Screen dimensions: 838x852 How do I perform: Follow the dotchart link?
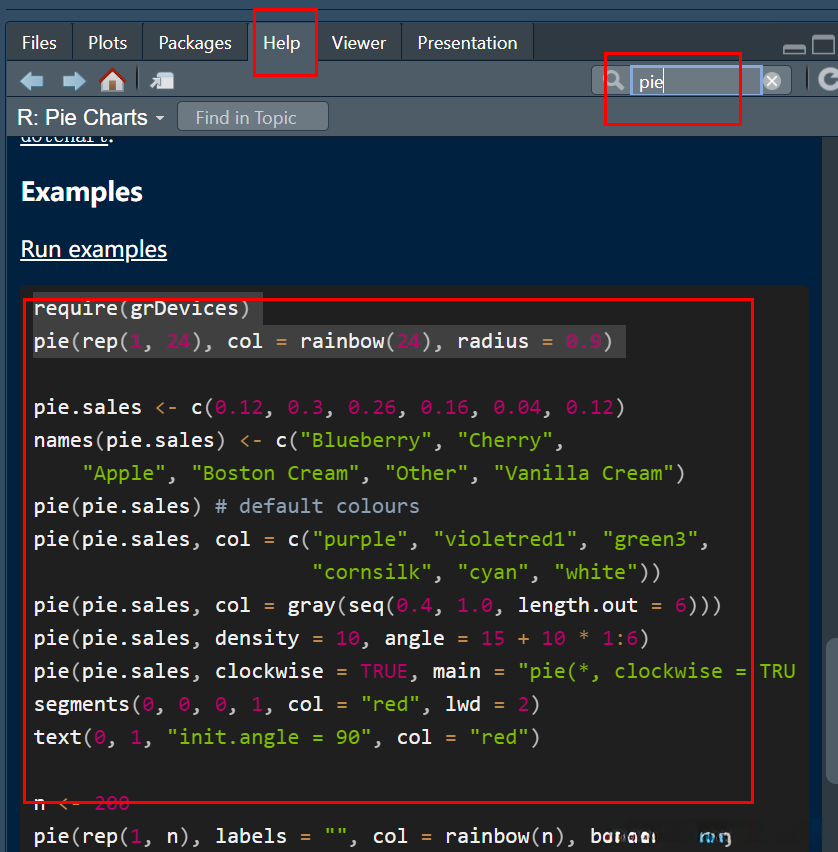[x=64, y=139]
